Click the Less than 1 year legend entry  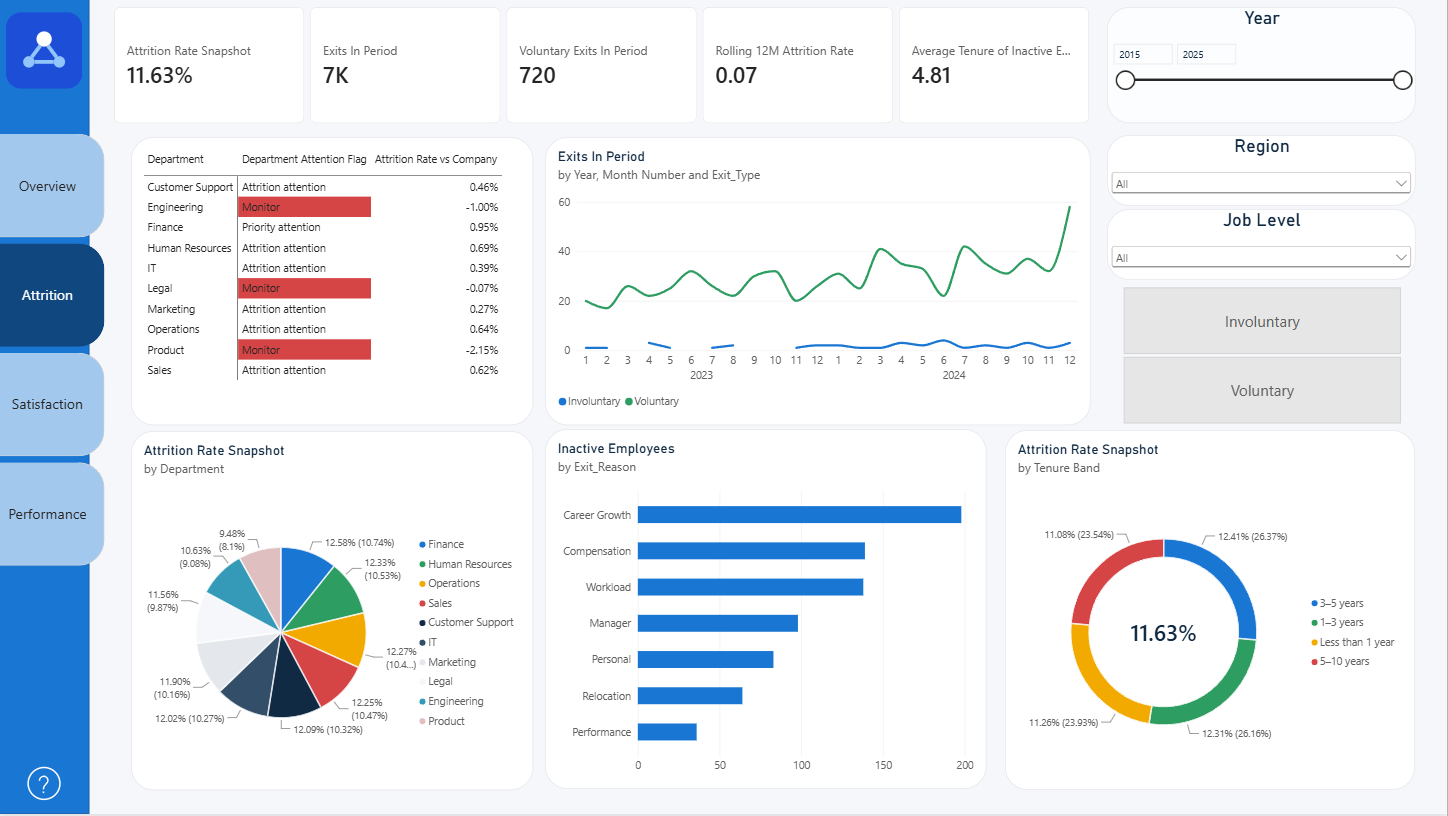pyautogui.click(x=1353, y=642)
